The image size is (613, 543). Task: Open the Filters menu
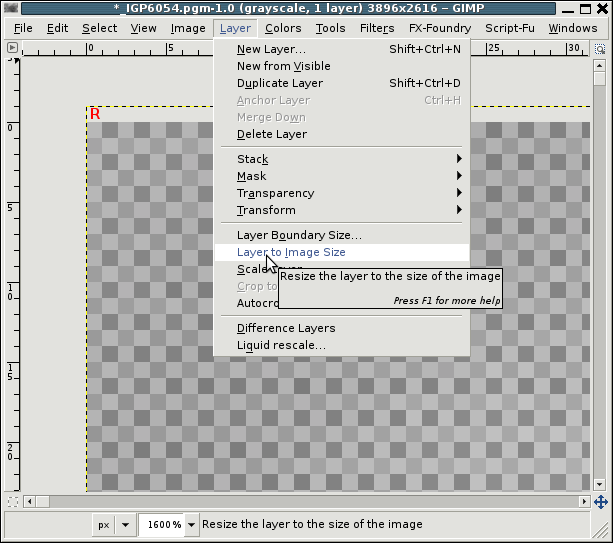pos(377,28)
